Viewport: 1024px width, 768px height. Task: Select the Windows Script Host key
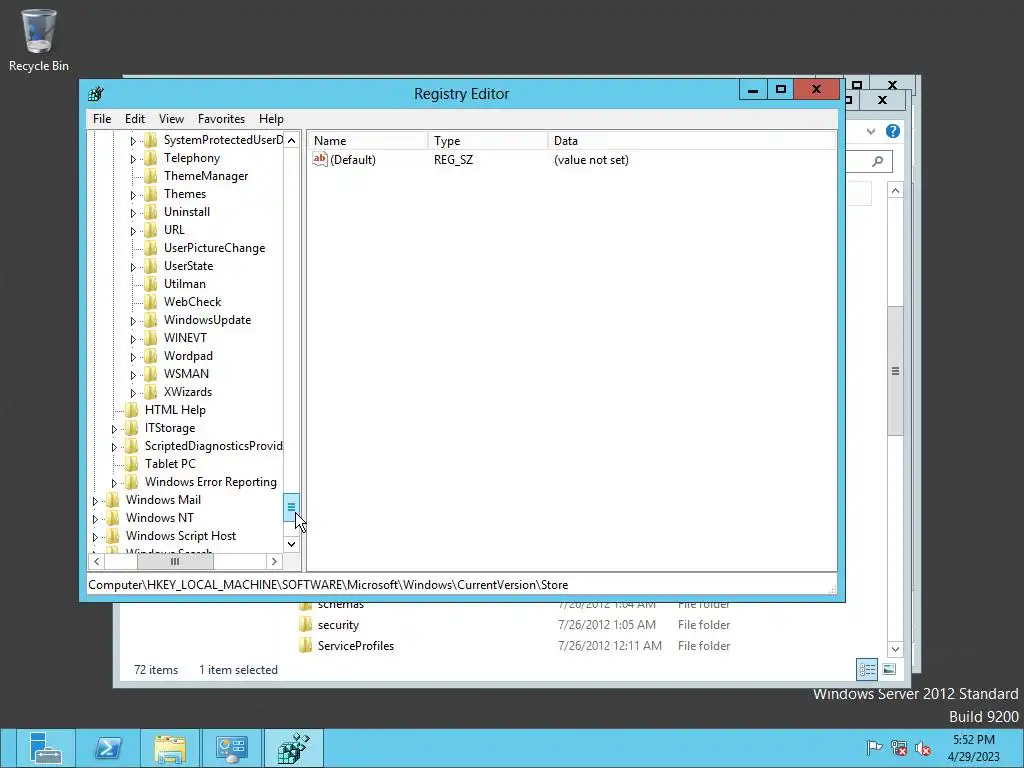(x=181, y=536)
